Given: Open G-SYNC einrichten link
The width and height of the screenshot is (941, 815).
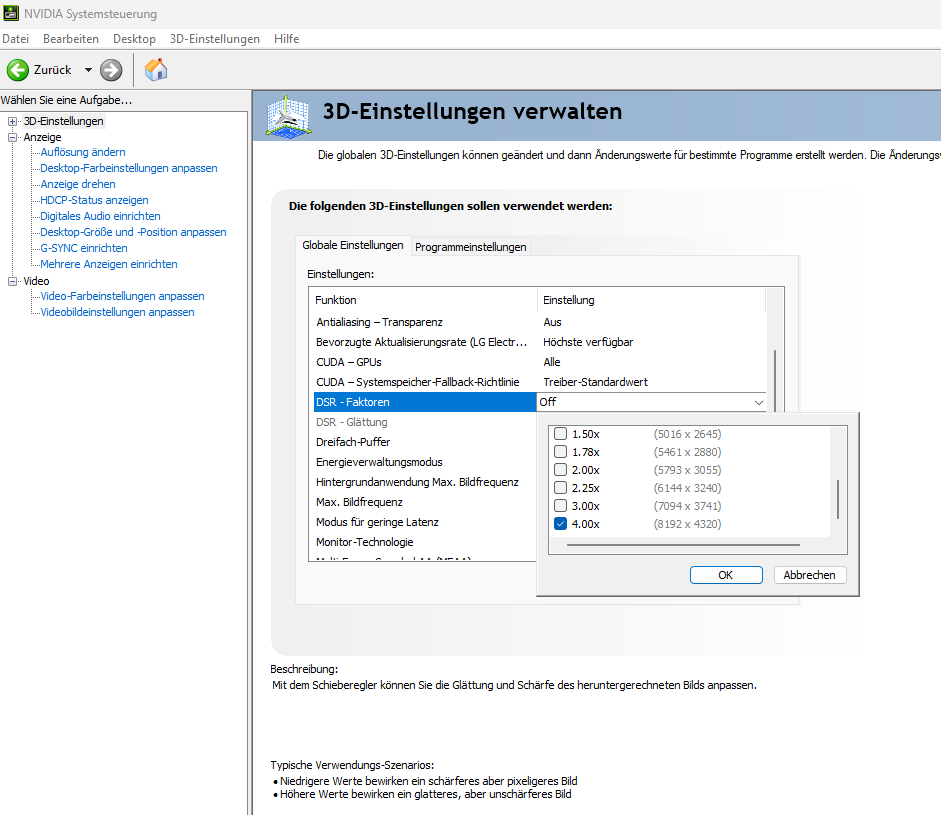Looking at the screenshot, I should [x=84, y=248].
